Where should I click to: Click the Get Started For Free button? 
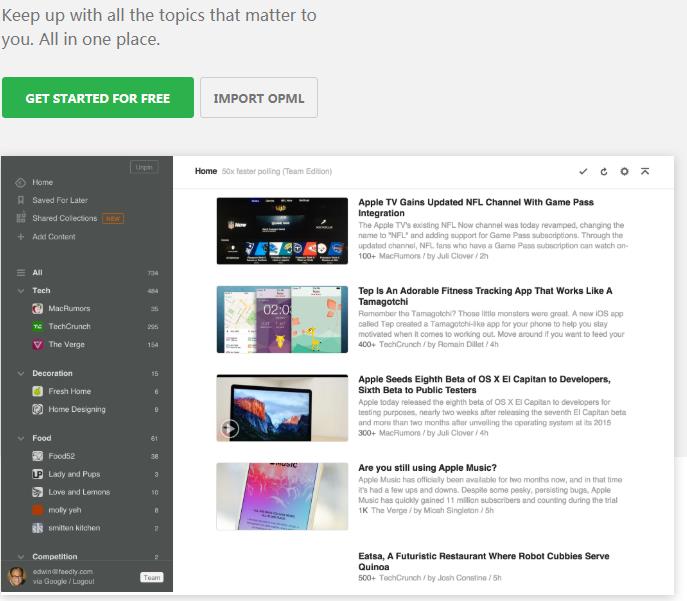click(98, 98)
